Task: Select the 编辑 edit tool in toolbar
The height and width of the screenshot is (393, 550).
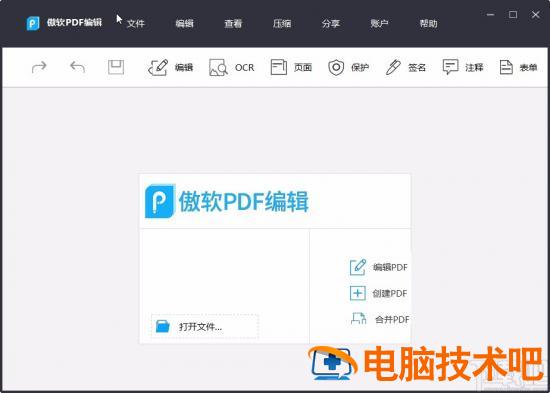Action: (x=170, y=67)
